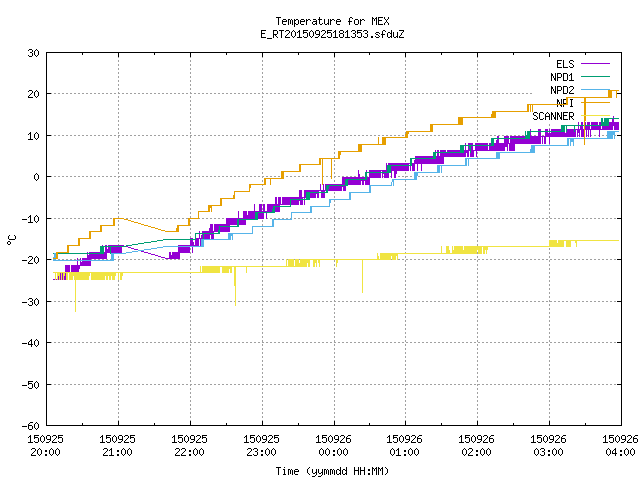
Task: Click the NPD2 legend label
Action: click(562, 90)
